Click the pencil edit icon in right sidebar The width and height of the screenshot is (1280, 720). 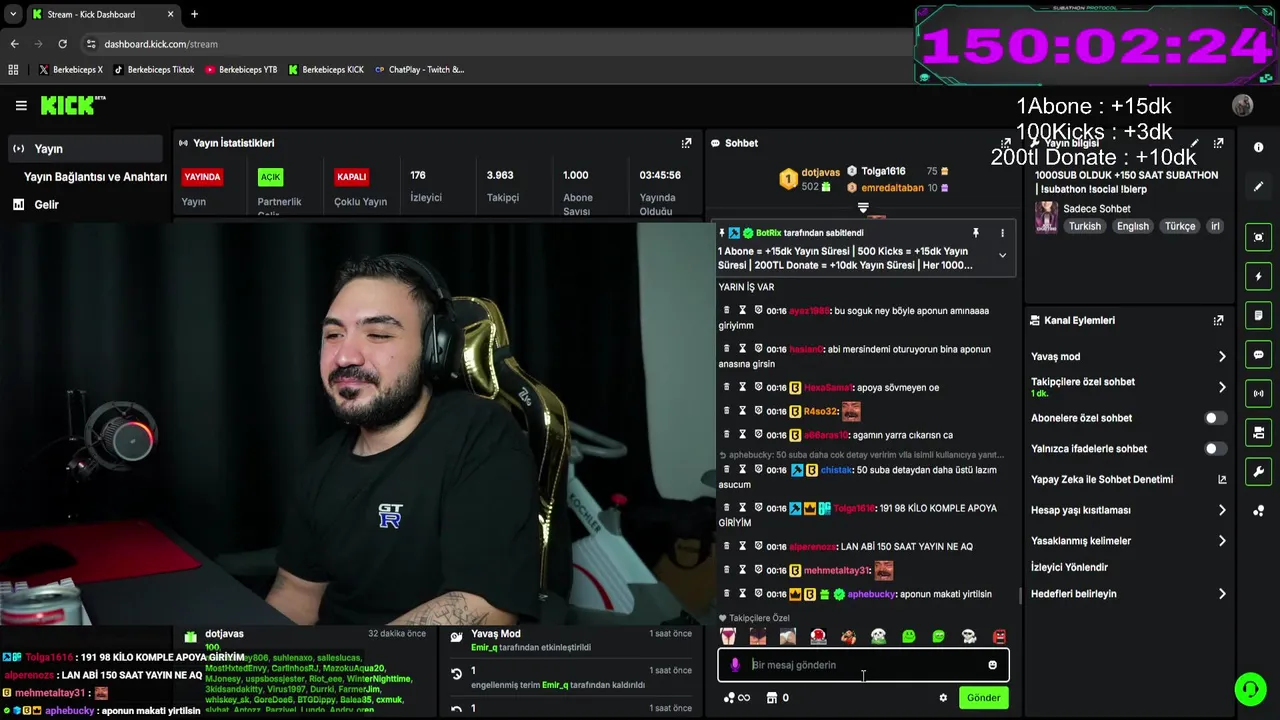1258,186
